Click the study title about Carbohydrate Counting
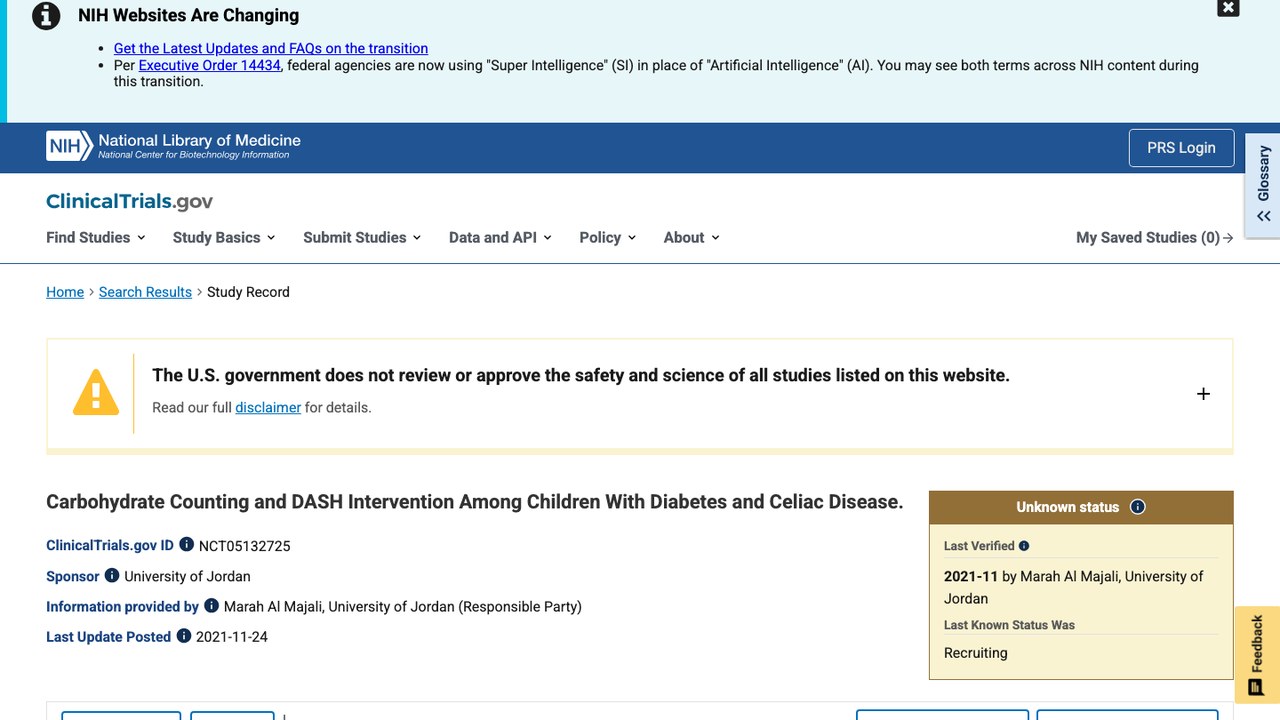 tap(475, 501)
